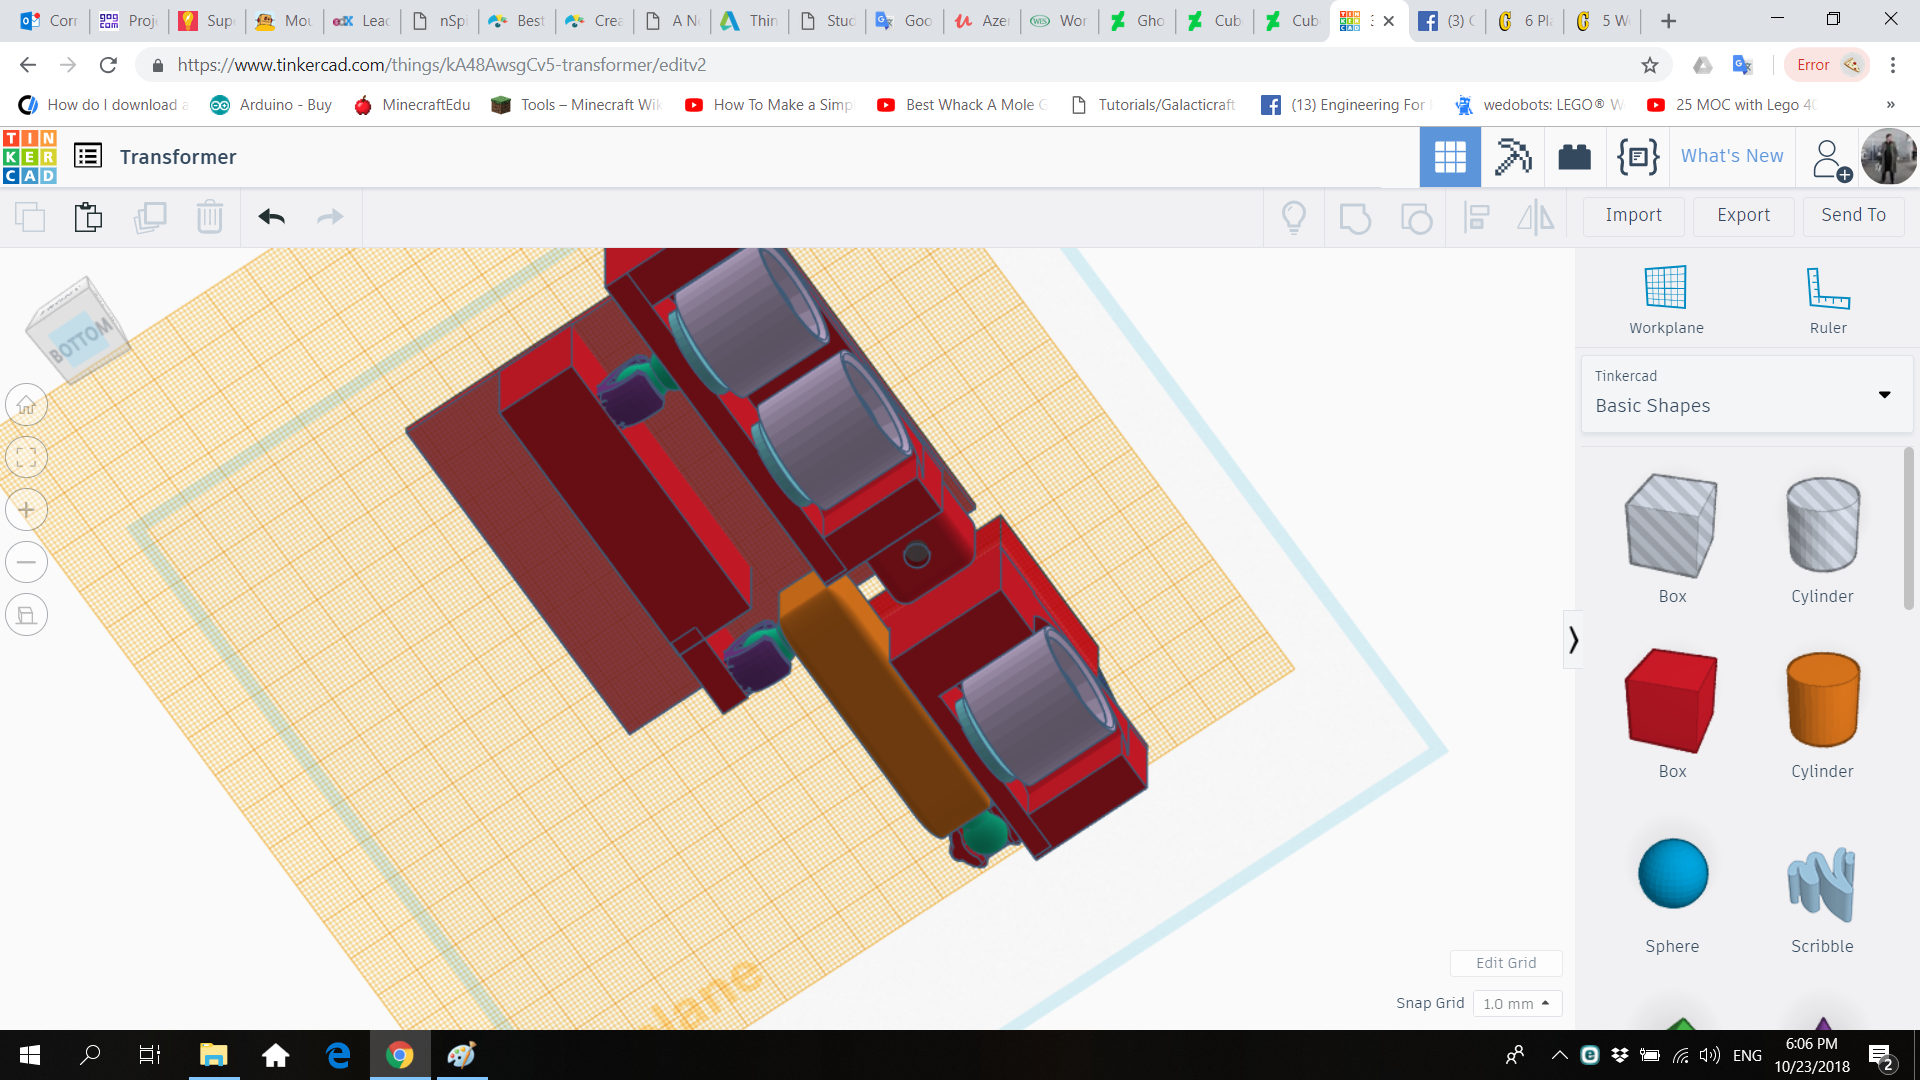Undo the last action
Screen dimensions: 1920x1080
coord(270,217)
